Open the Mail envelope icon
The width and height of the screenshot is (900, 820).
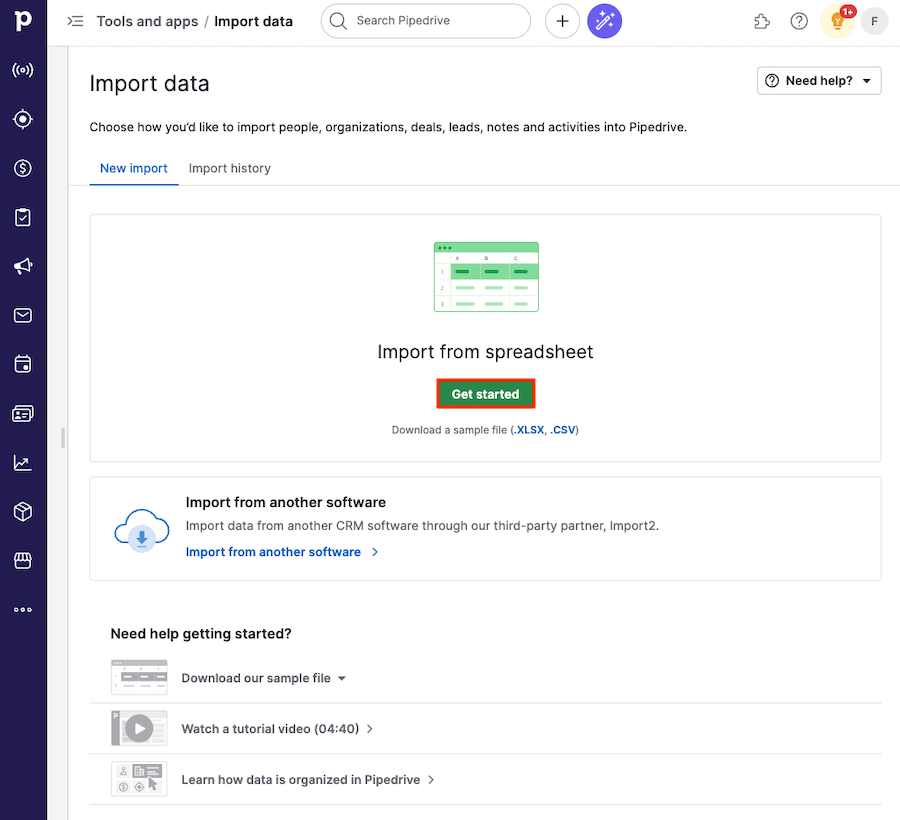pos(23,315)
